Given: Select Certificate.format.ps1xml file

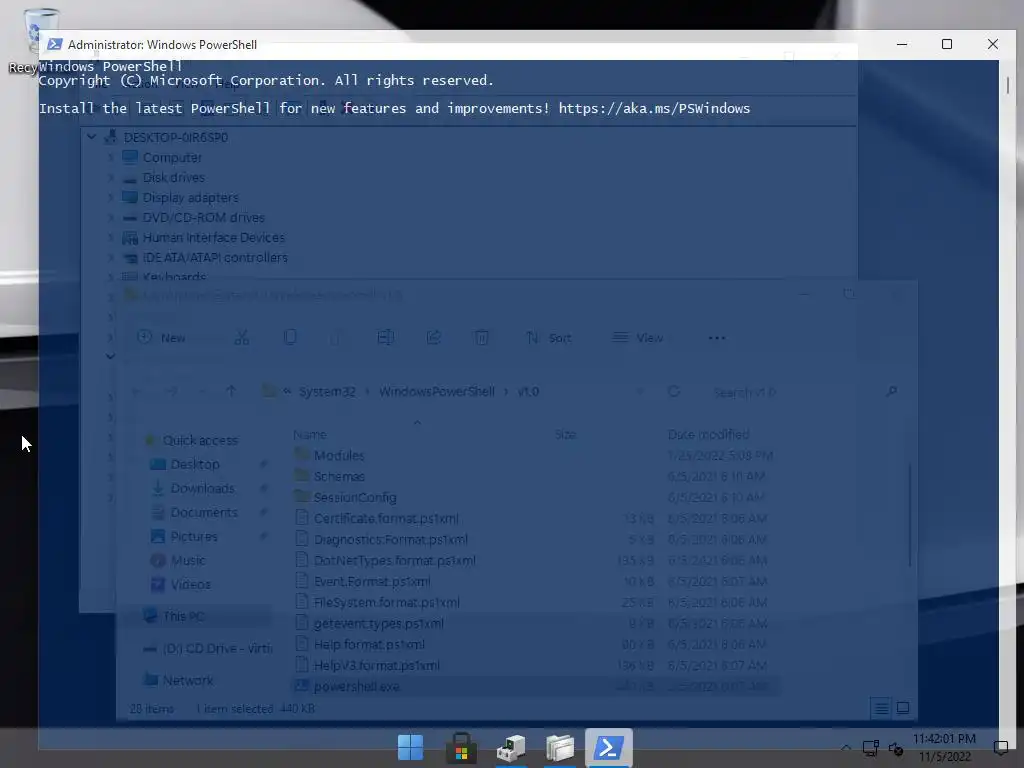Looking at the screenshot, I should pyautogui.click(x=386, y=519).
